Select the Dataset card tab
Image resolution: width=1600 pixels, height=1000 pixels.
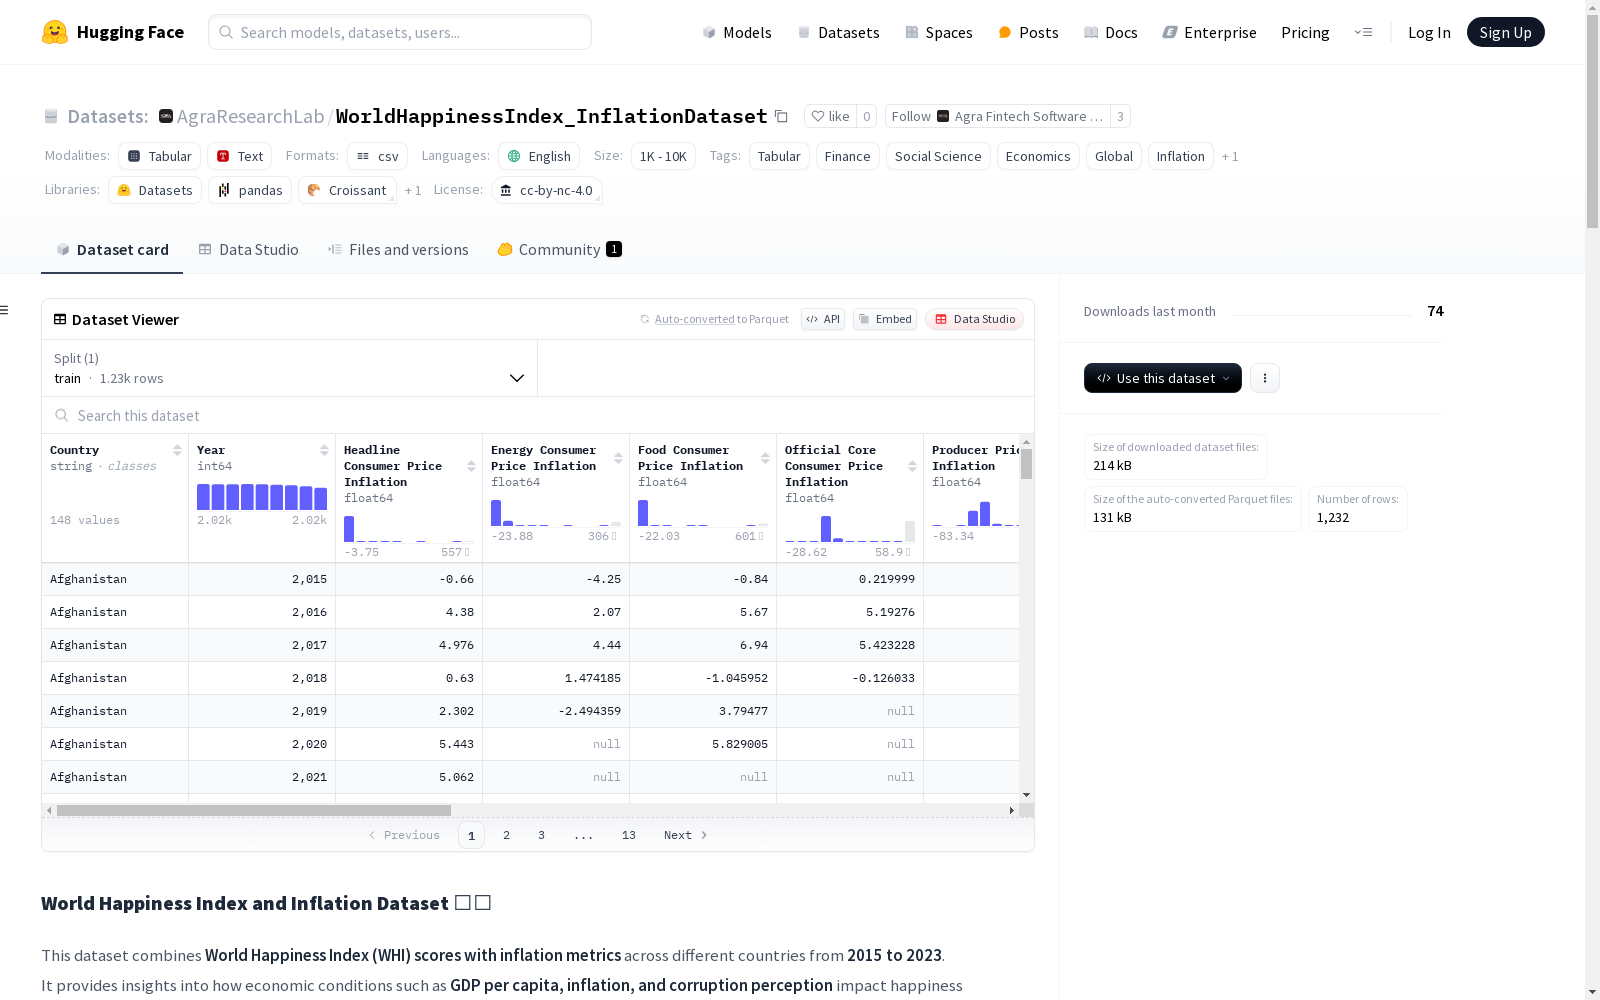tap(112, 250)
